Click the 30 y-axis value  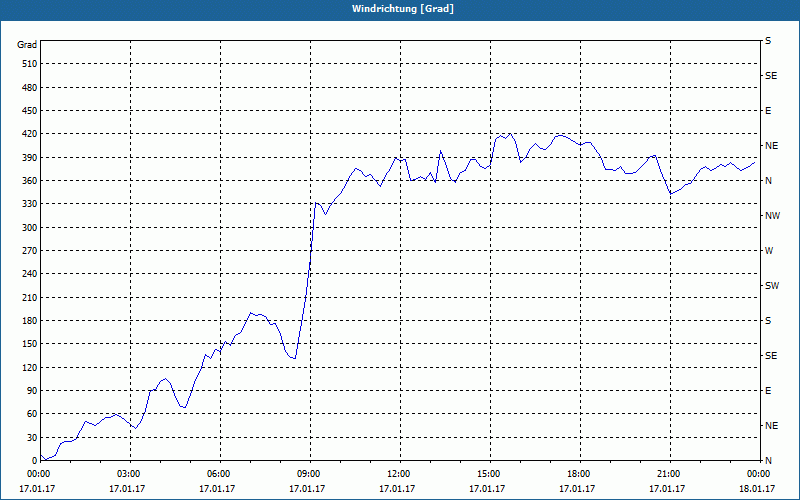[32, 437]
